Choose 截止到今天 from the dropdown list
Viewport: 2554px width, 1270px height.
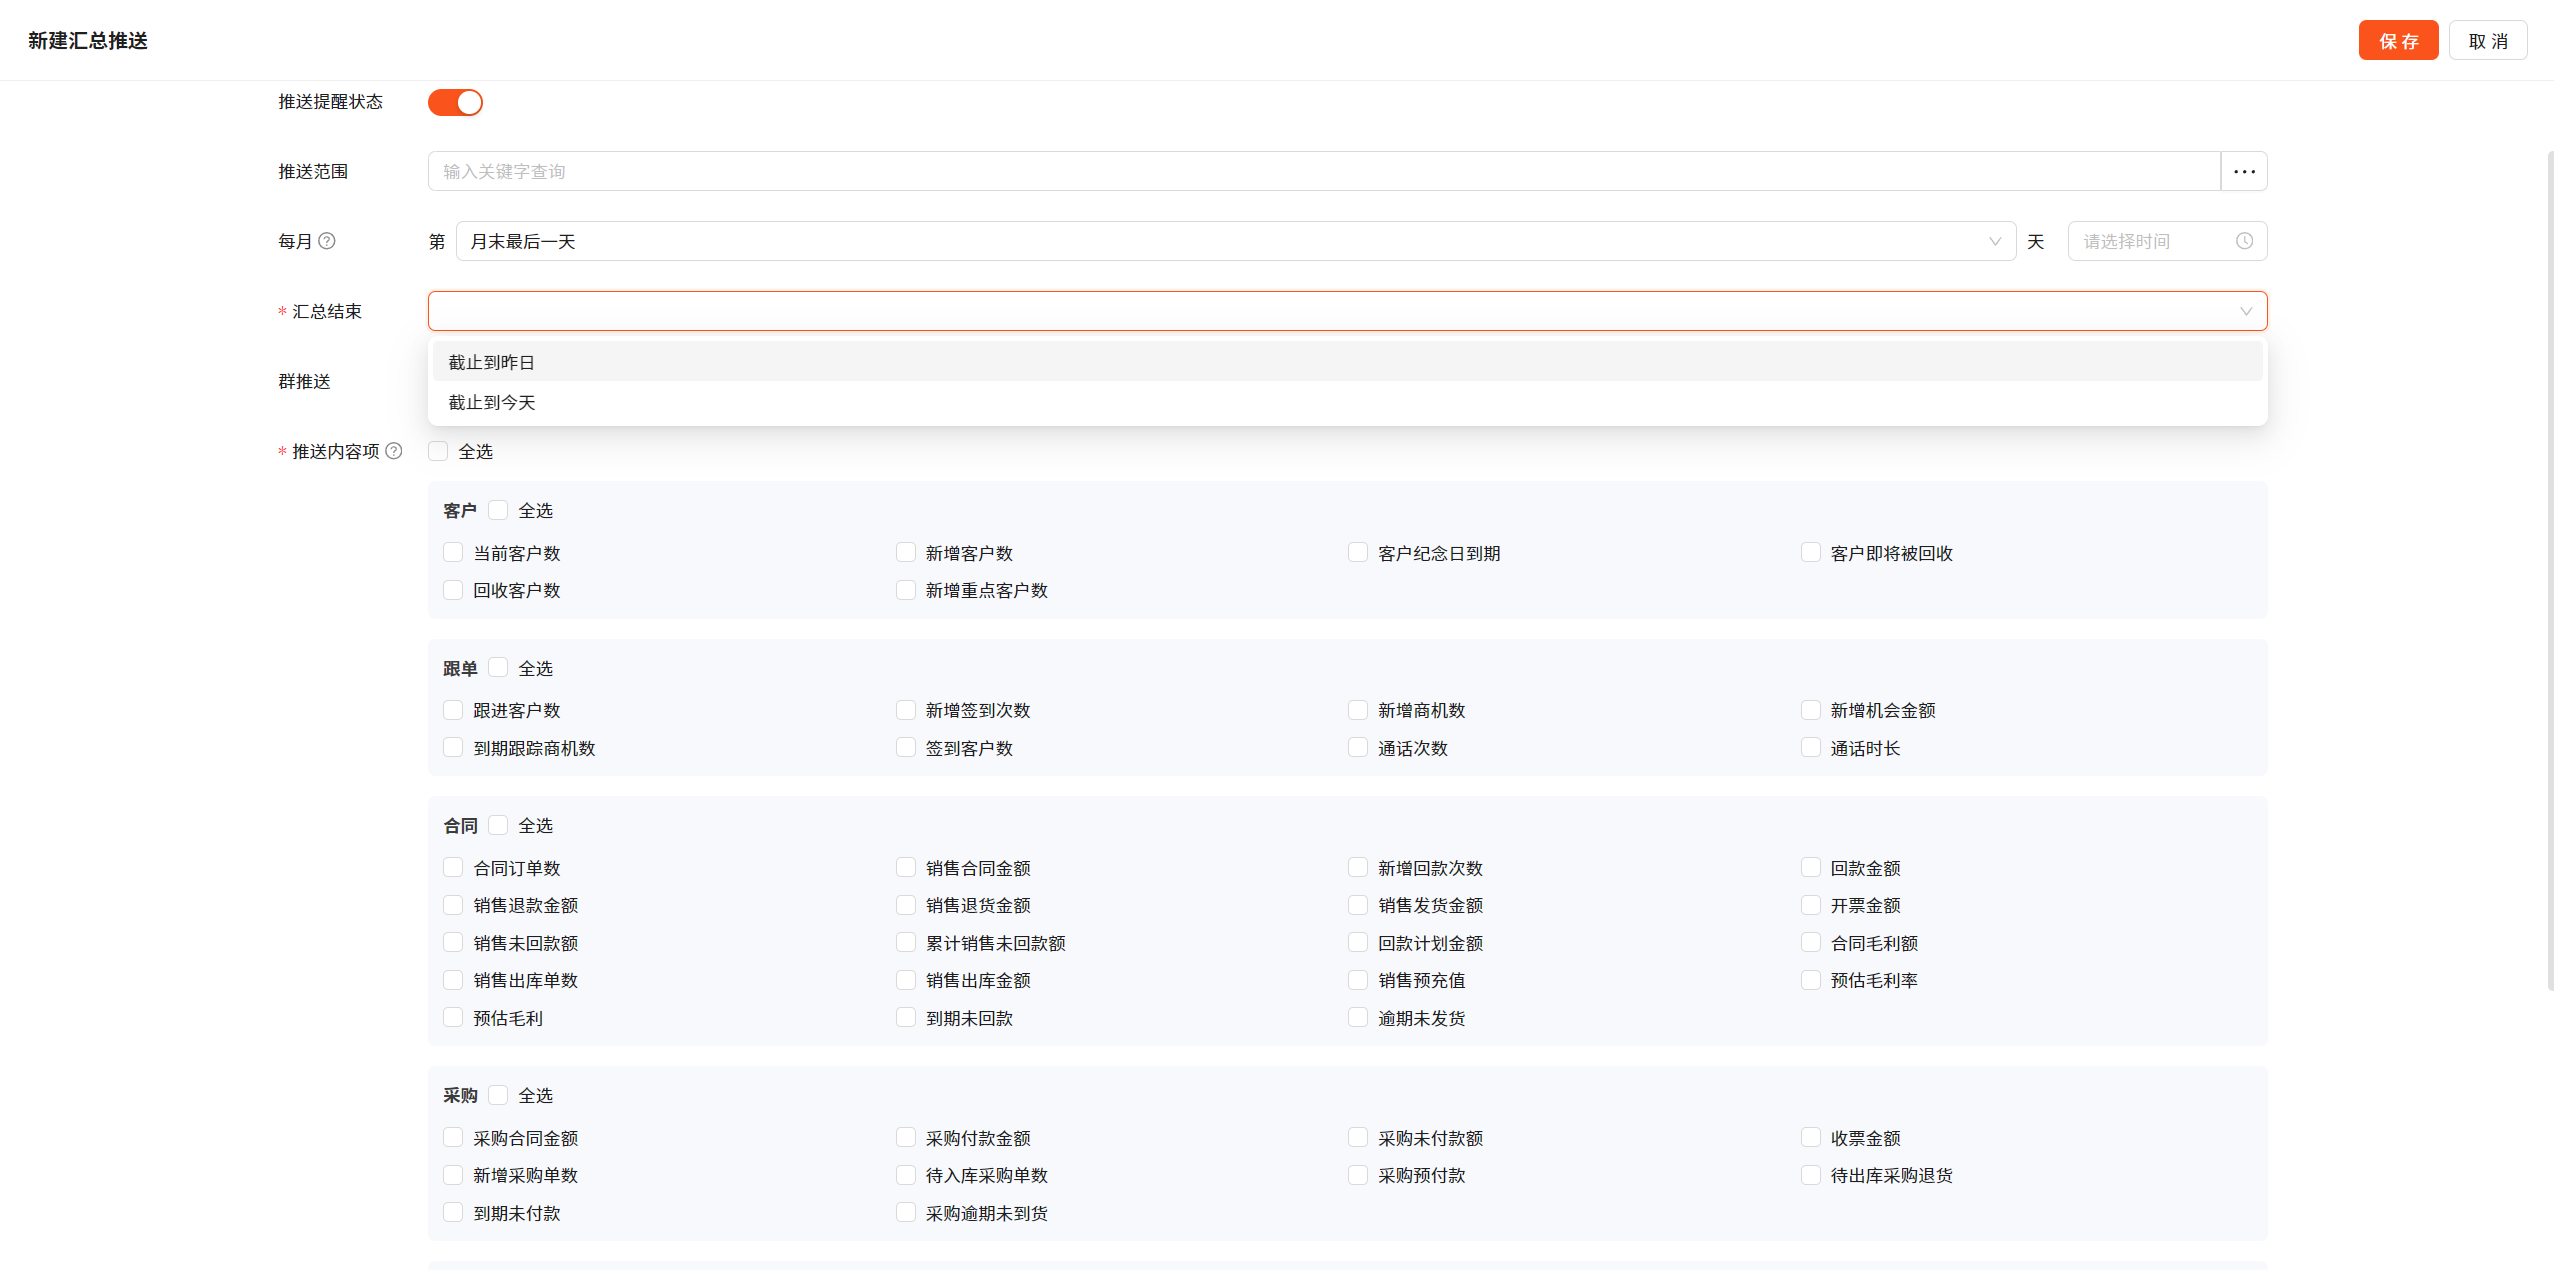coord(492,402)
